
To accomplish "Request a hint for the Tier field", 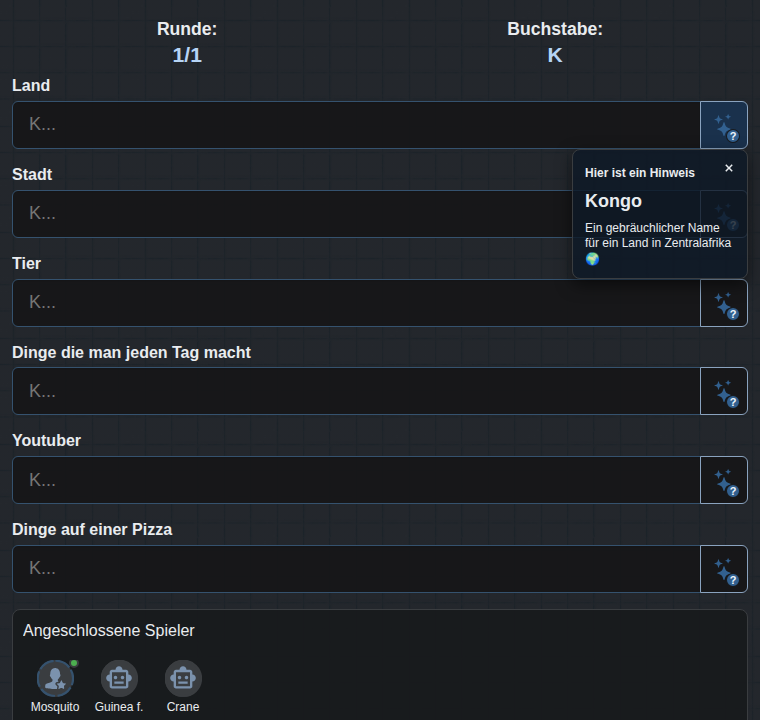I will [724, 303].
